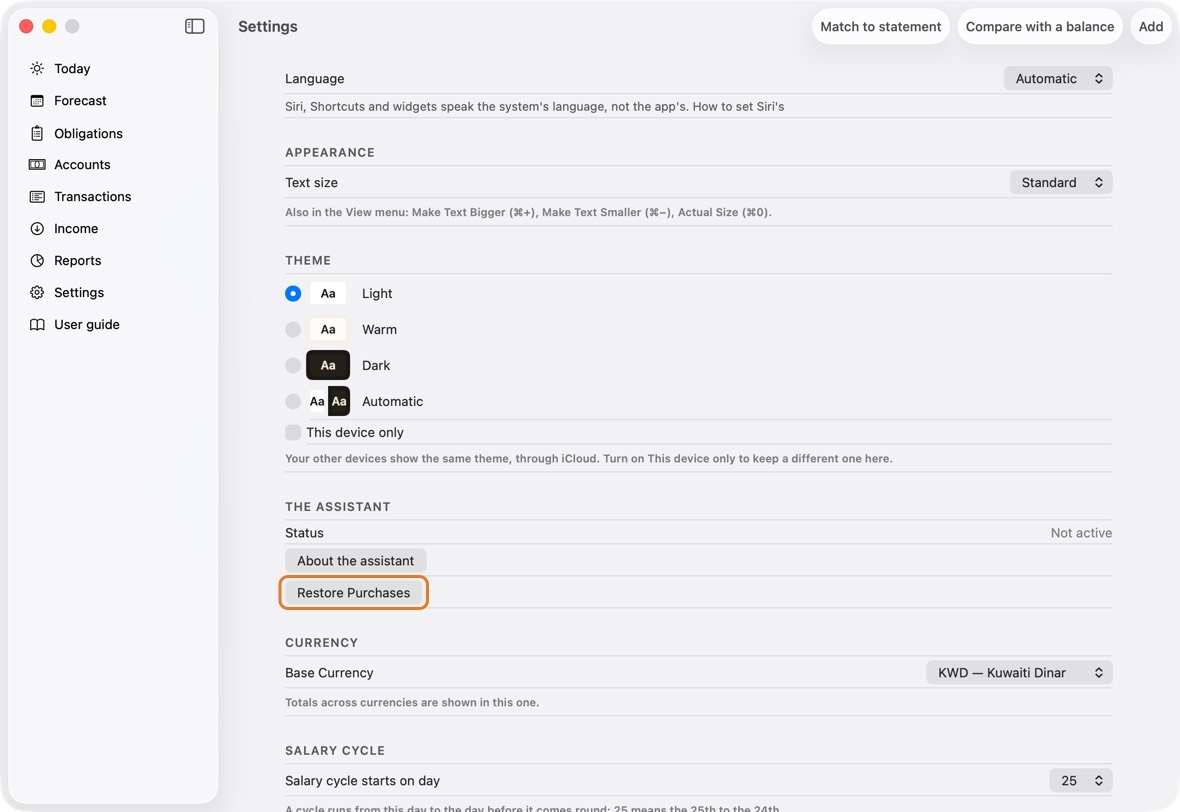Click the Transactions list icon
Screen dimensions: 1180x812
click(x=37, y=196)
